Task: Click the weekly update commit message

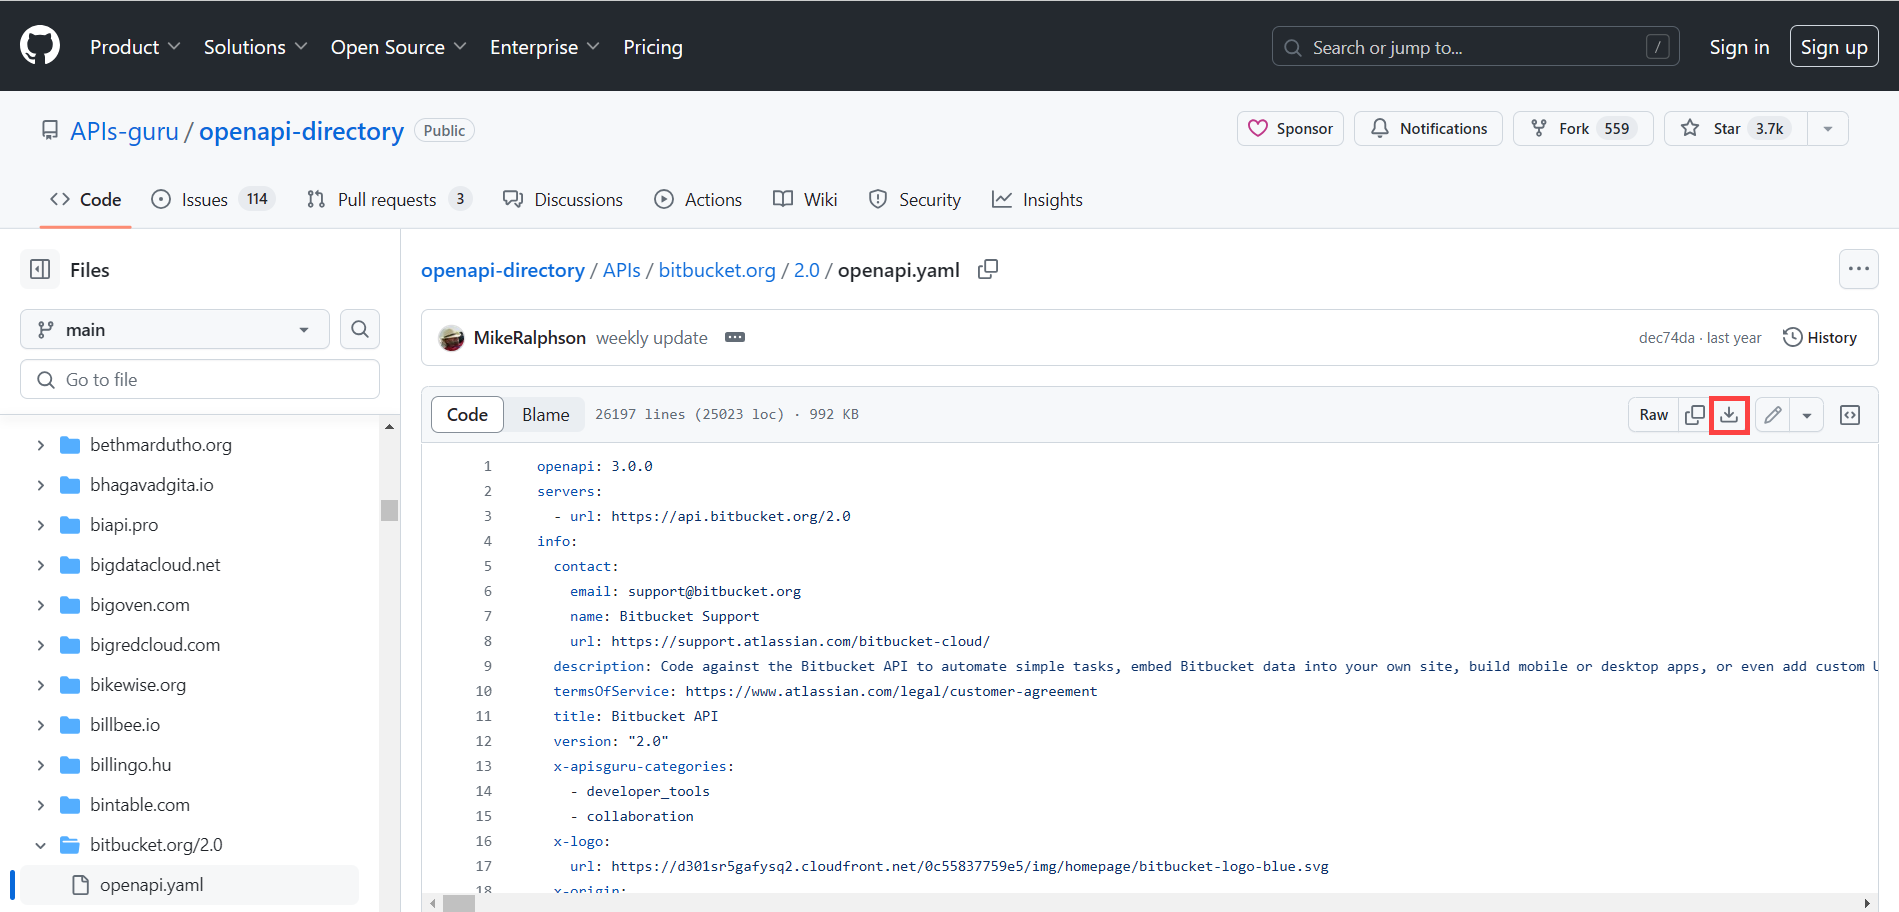Action: pyautogui.click(x=652, y=338)
